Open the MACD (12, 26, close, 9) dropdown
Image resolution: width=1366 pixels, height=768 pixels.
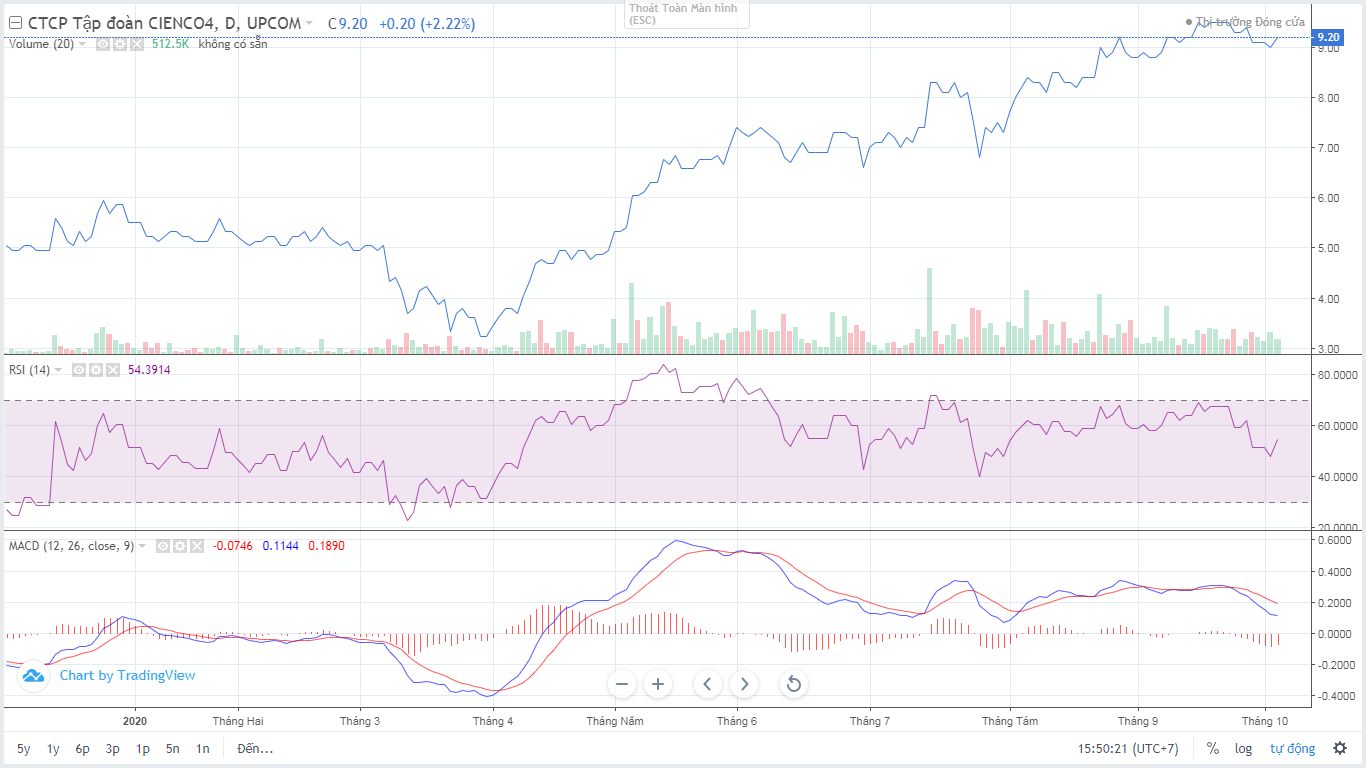[143, 546]
